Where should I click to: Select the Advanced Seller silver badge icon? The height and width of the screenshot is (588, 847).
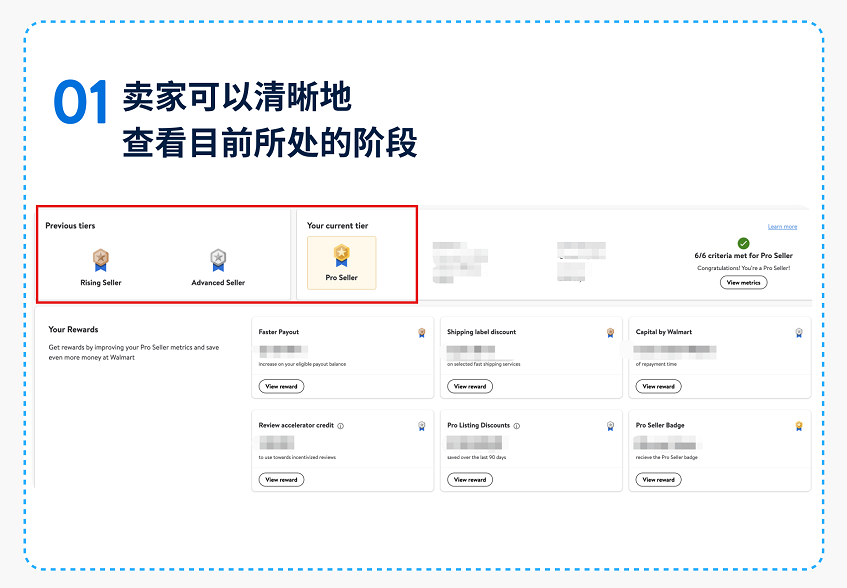(x=216, y=257)
